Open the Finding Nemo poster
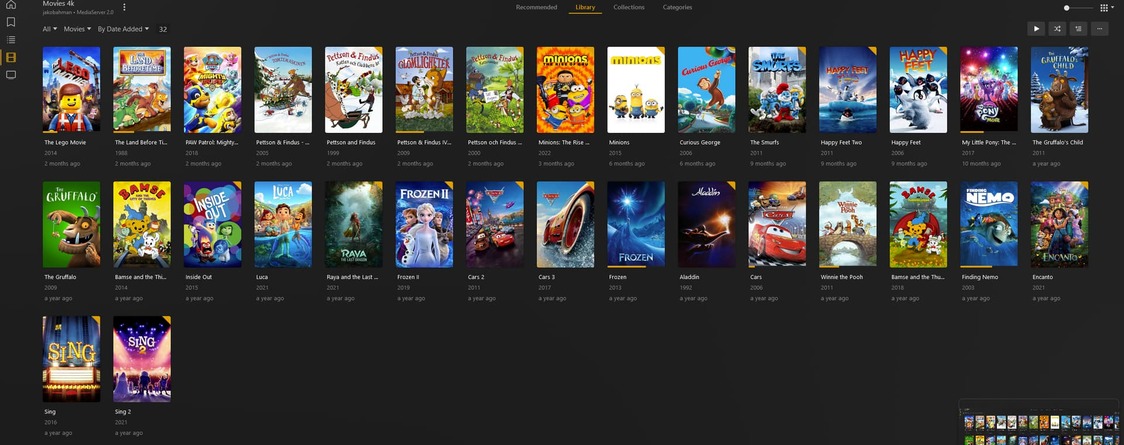 pos(989,224)
